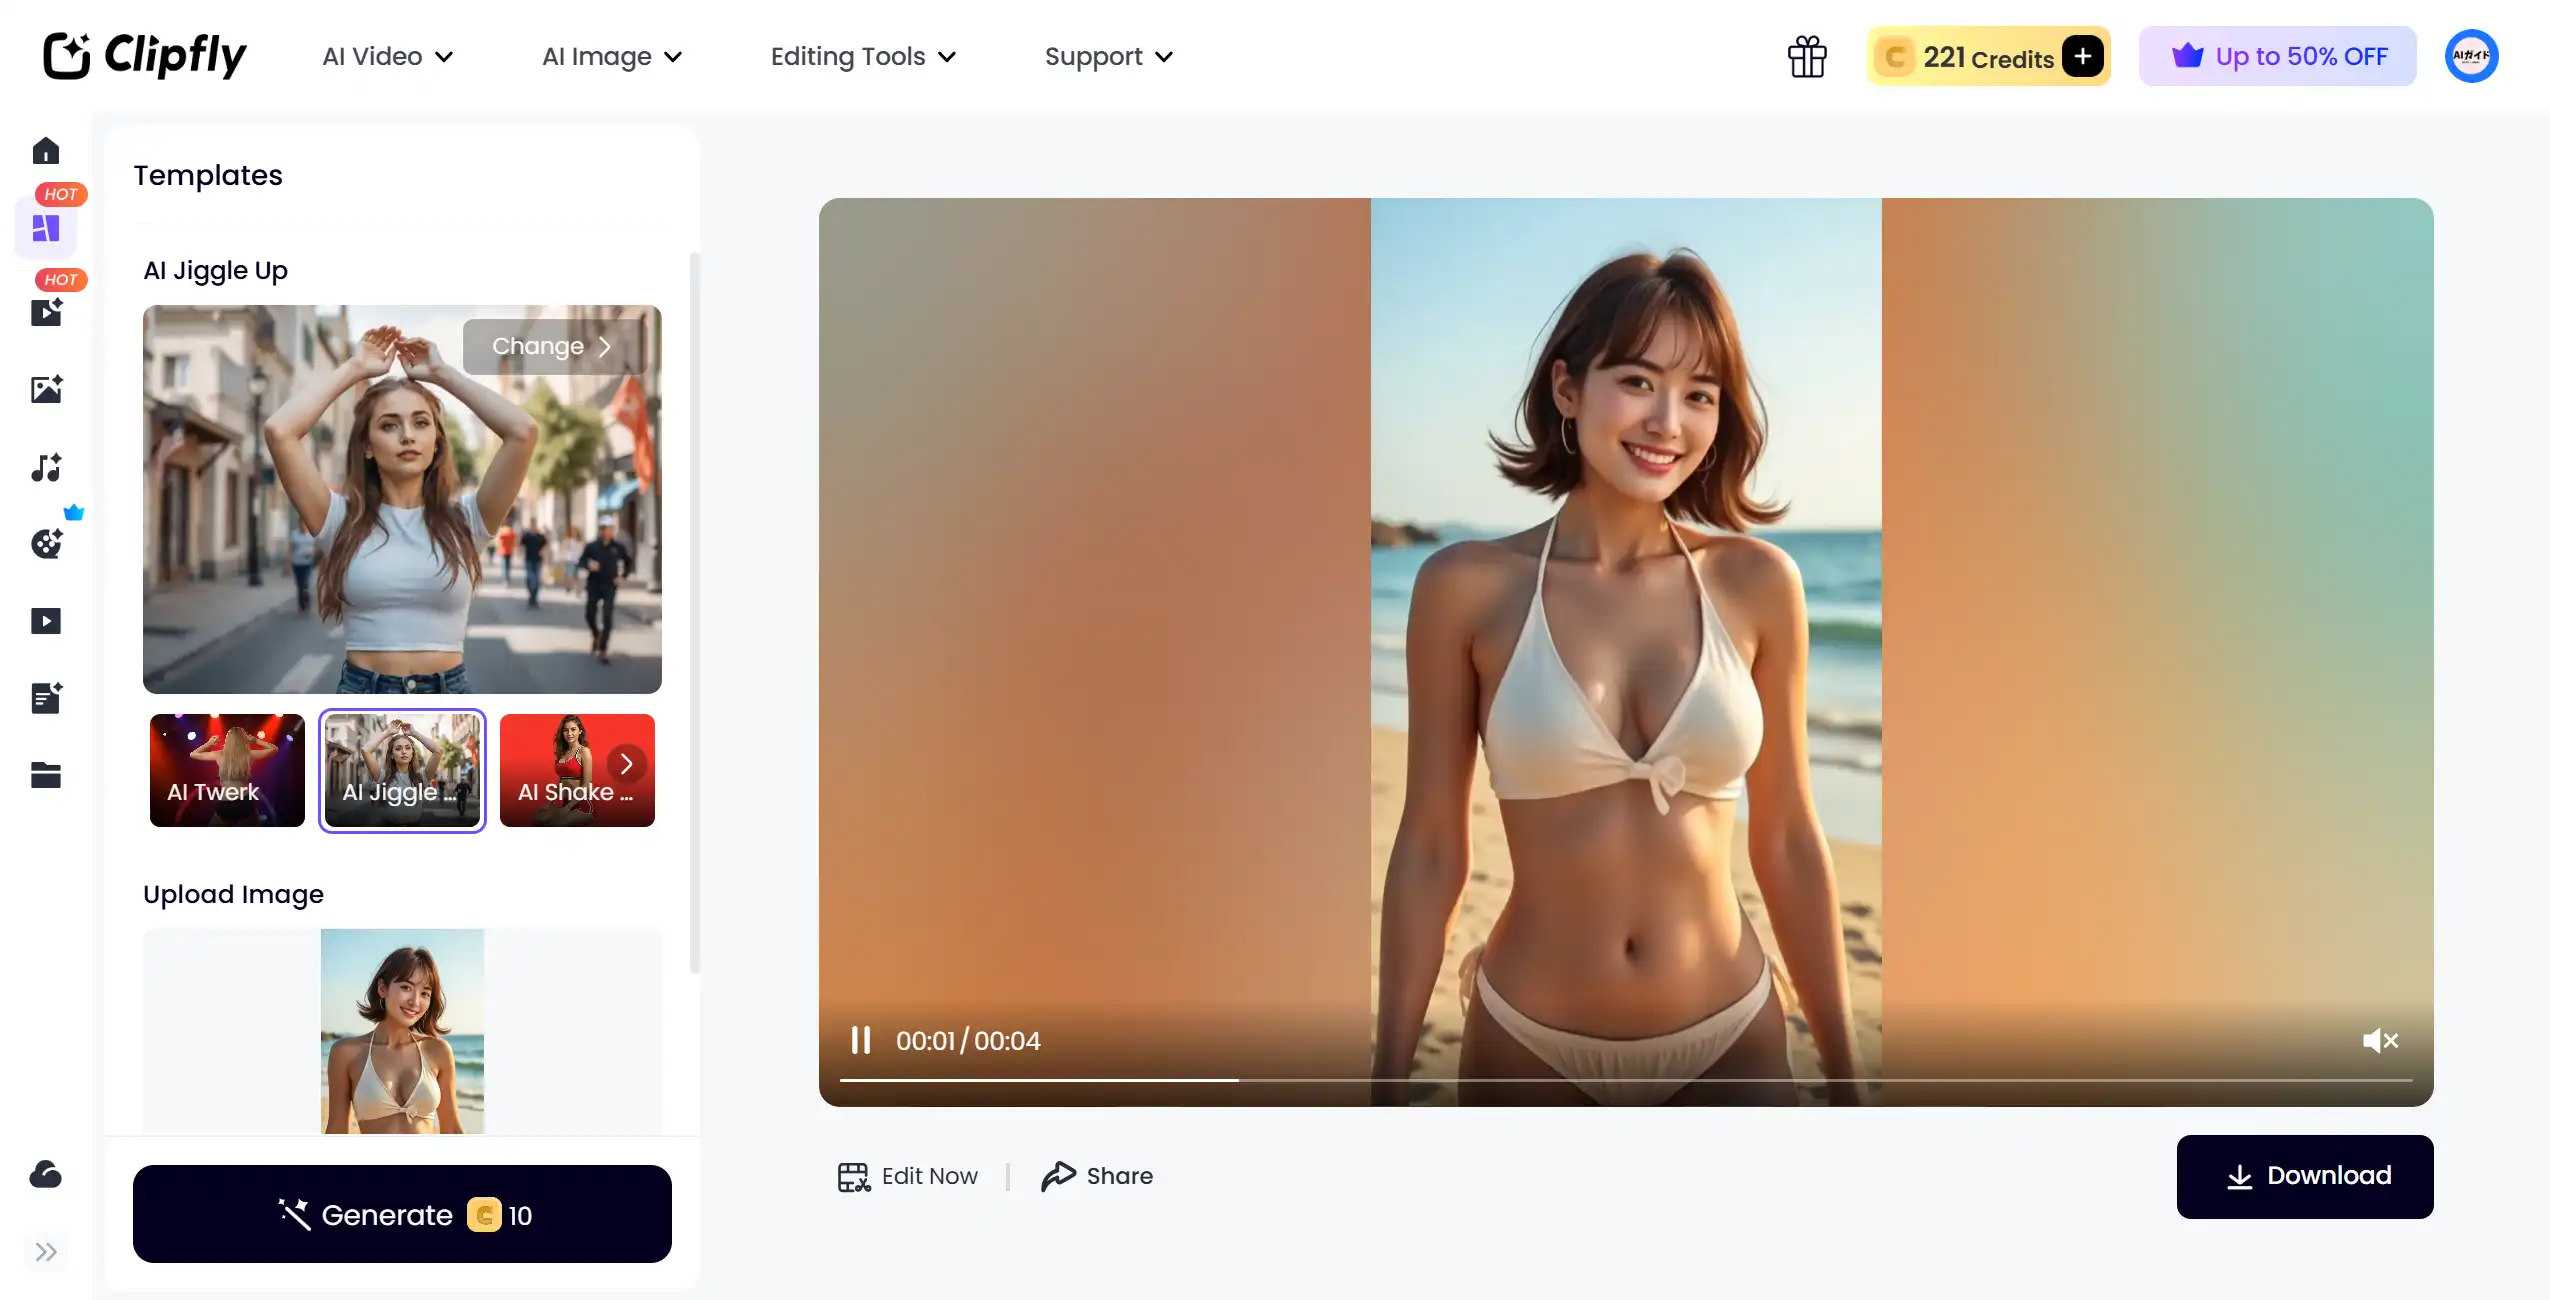Download the generated video

click(x=2304, y=1176)
